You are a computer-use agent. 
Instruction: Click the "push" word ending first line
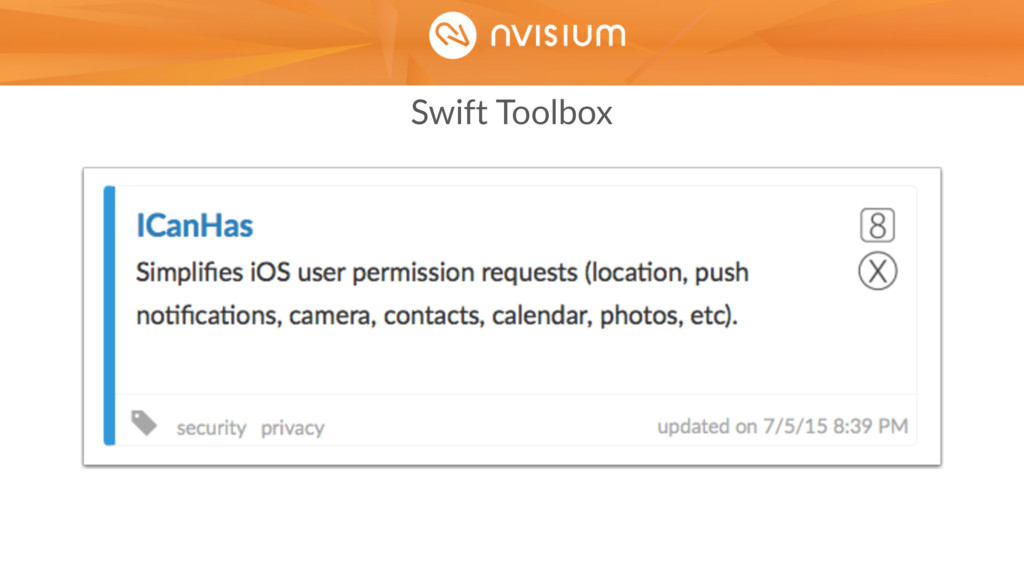tap(722, 274)
